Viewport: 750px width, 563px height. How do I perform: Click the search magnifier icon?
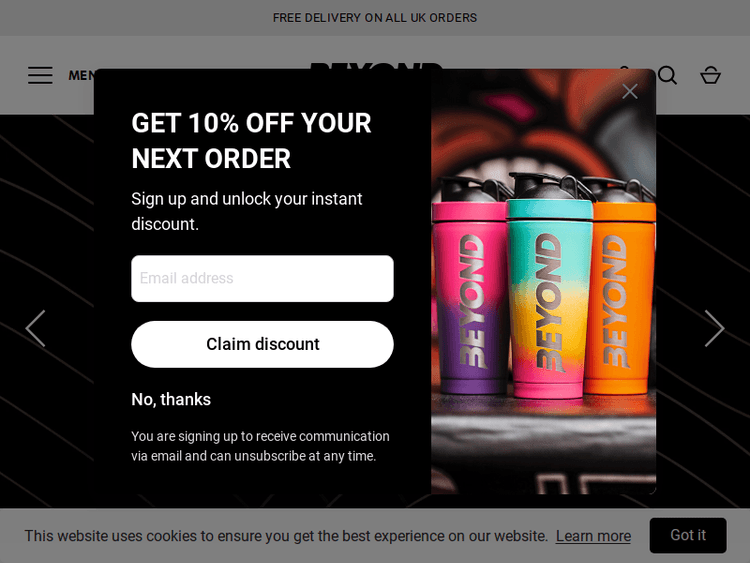coord(667,76)
